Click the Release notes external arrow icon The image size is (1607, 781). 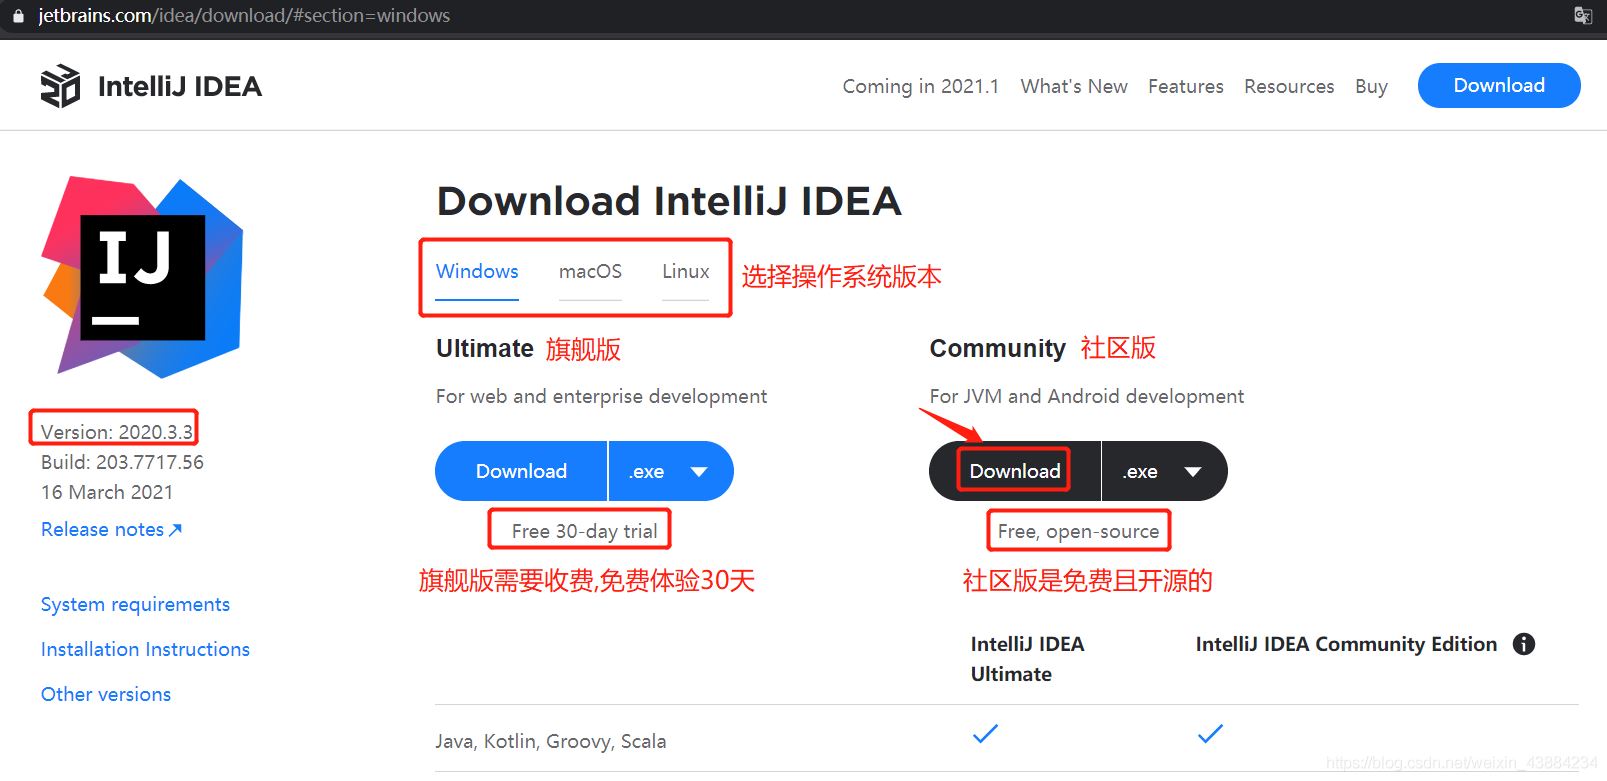click(x=176, y=530)
